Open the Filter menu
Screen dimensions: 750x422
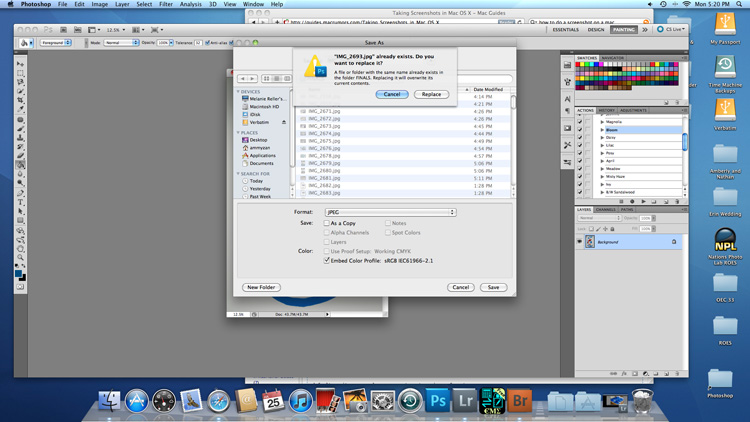[165, 4]
